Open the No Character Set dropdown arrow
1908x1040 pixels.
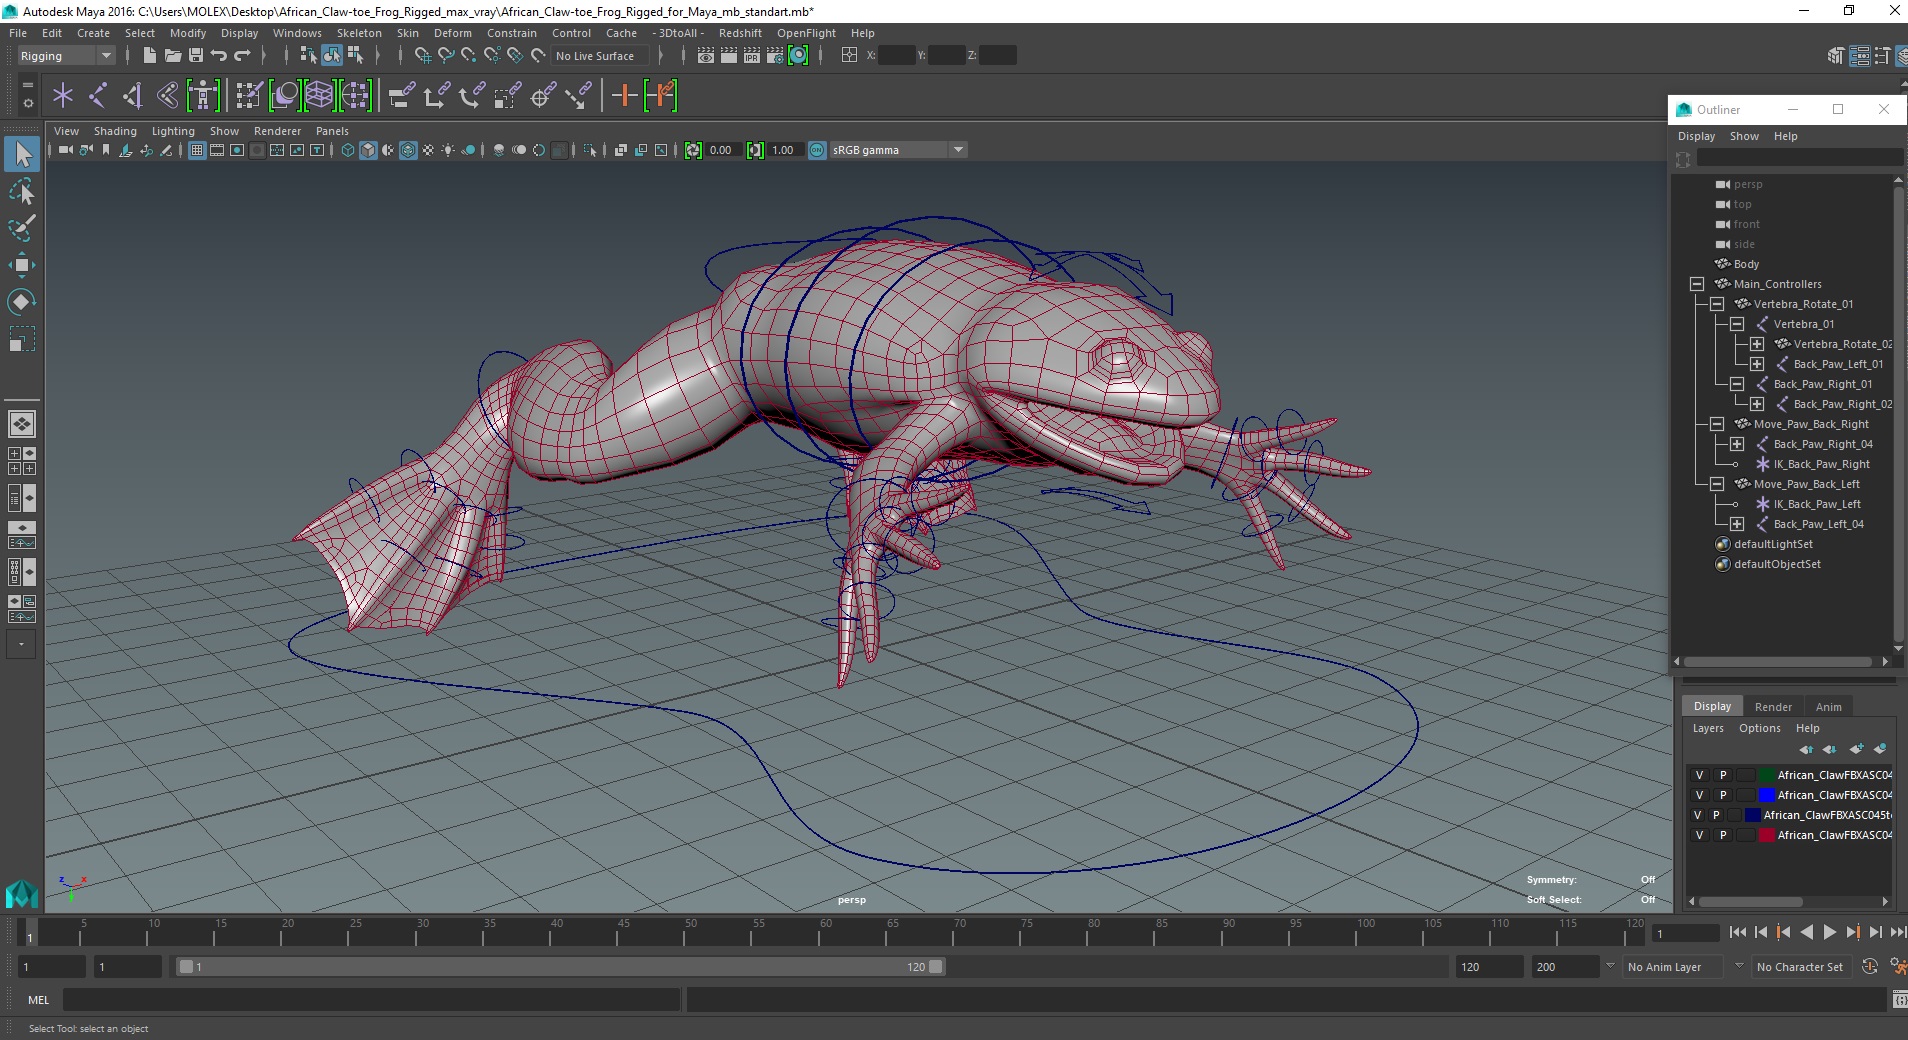tap(1739, 966)
